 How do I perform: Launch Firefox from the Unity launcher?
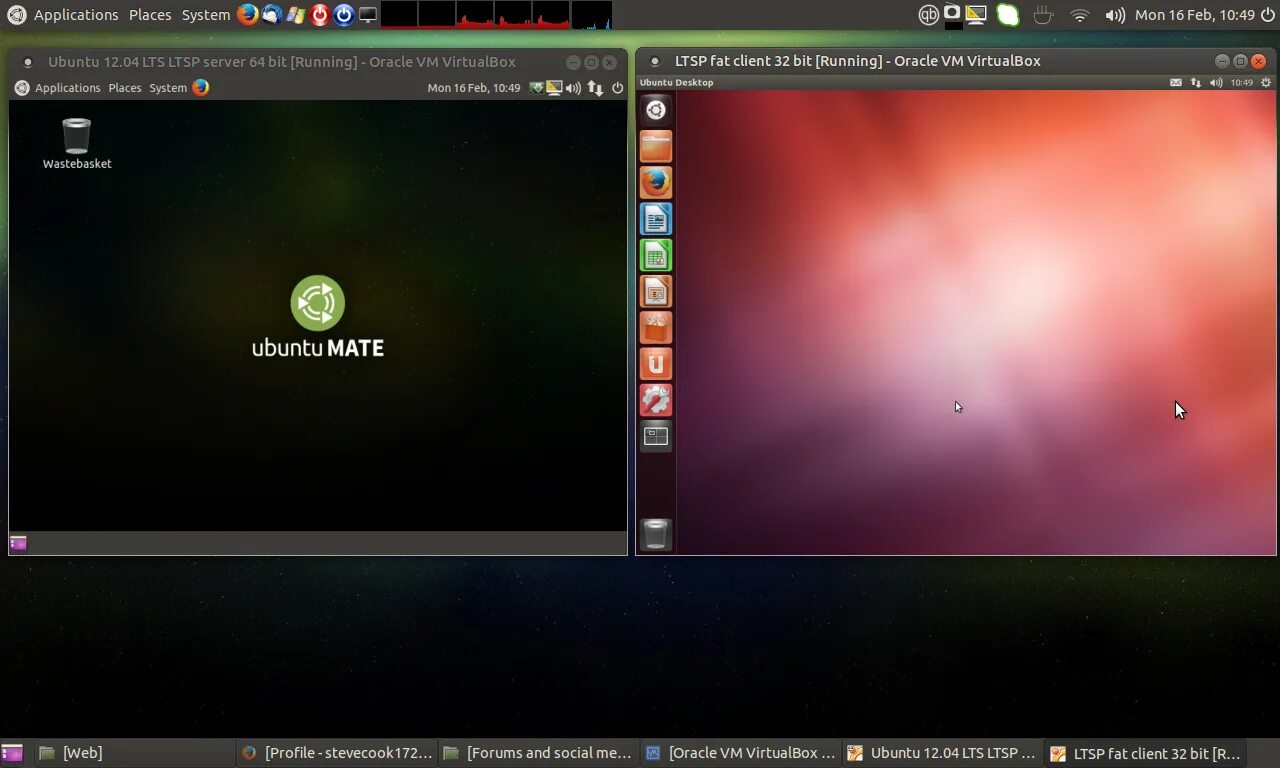point(656,182)
